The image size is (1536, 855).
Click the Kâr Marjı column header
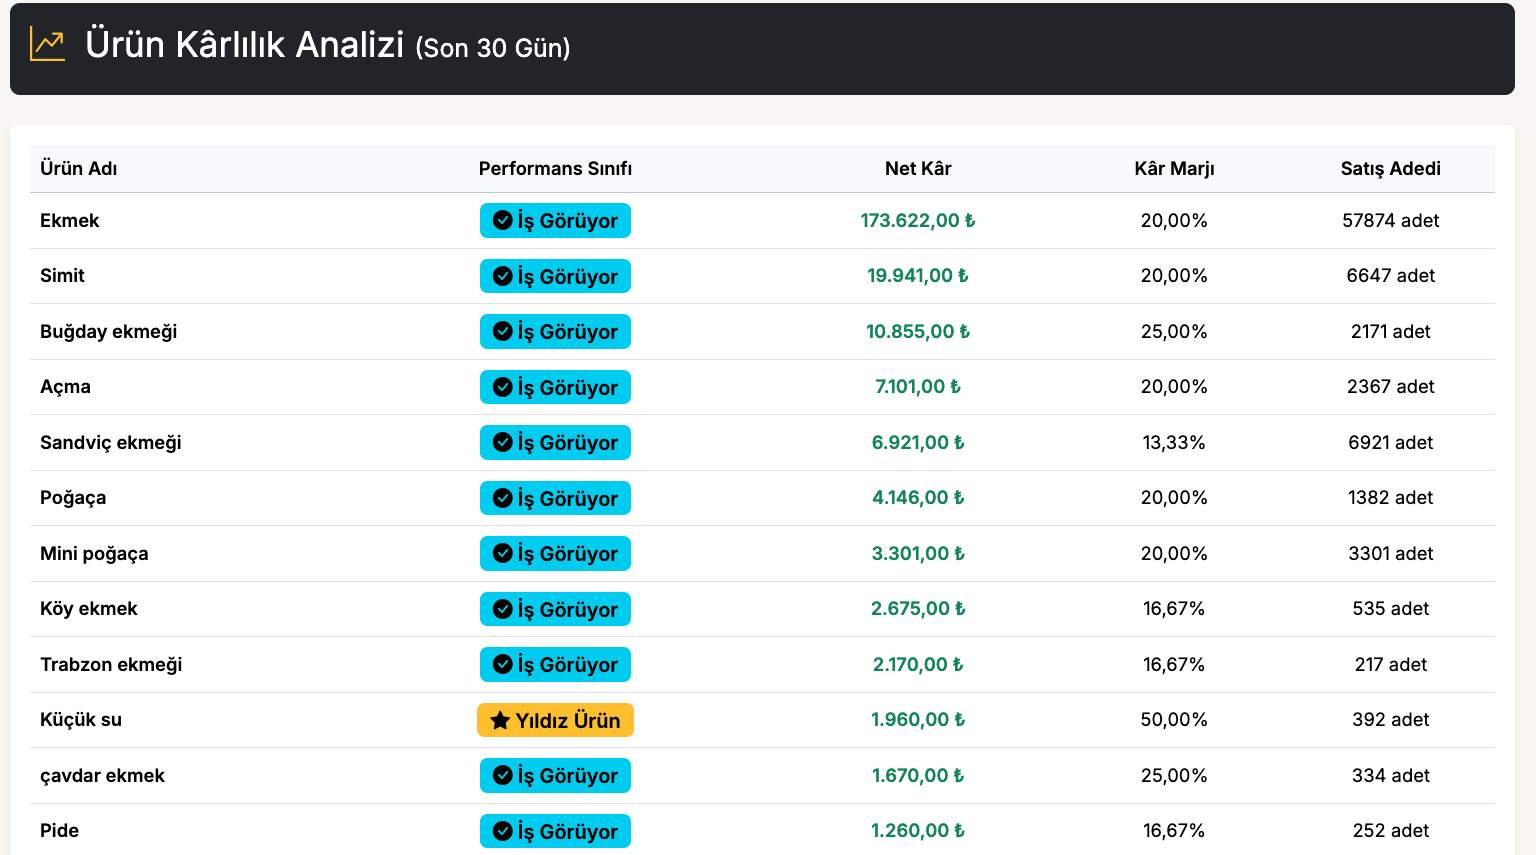click(x=1174, y=168)
